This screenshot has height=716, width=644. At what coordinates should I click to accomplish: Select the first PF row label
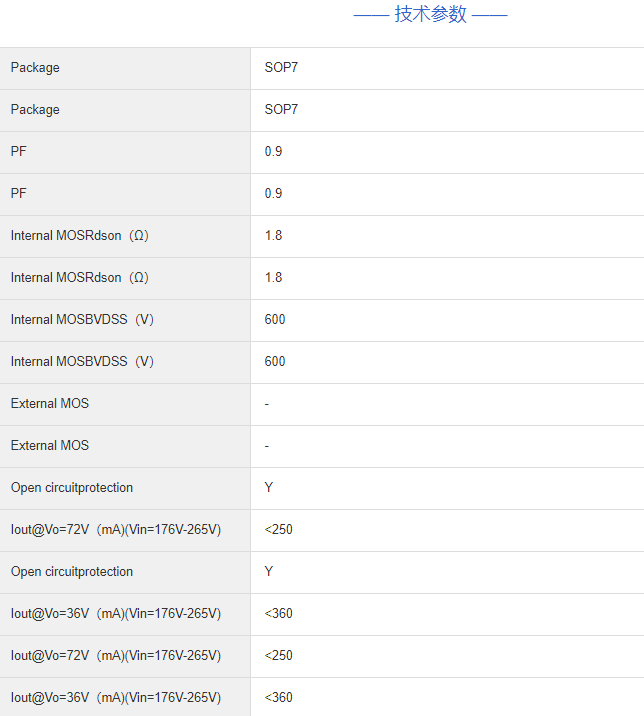tap(19, 152)
